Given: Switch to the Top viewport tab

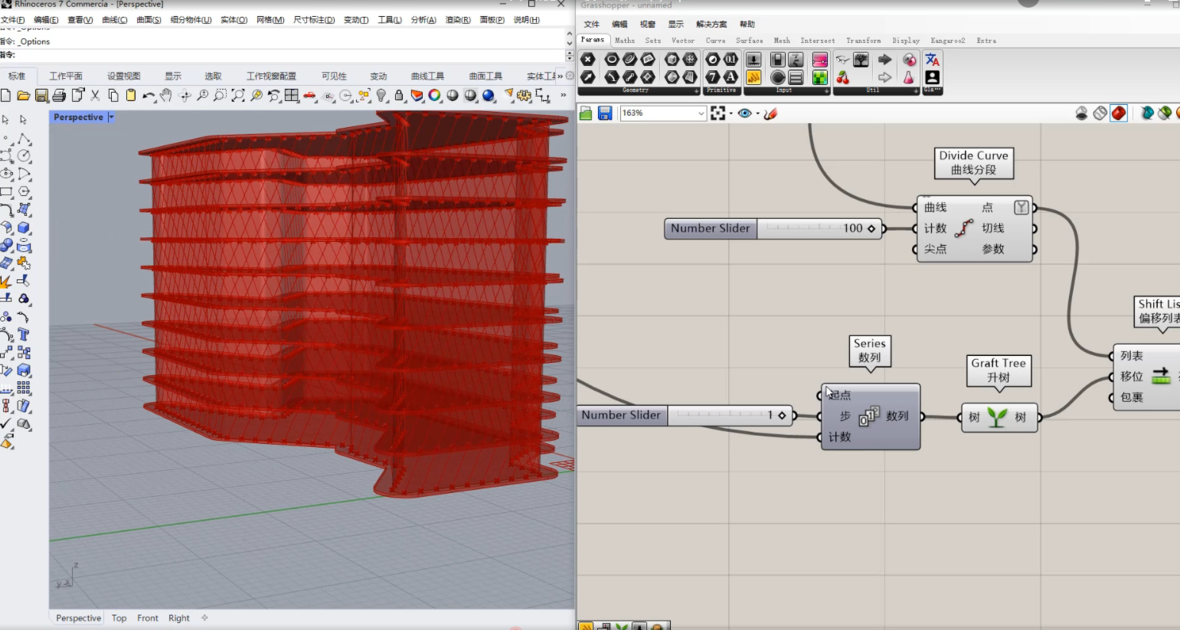Looking at the screenshot, I should [119, 618].
